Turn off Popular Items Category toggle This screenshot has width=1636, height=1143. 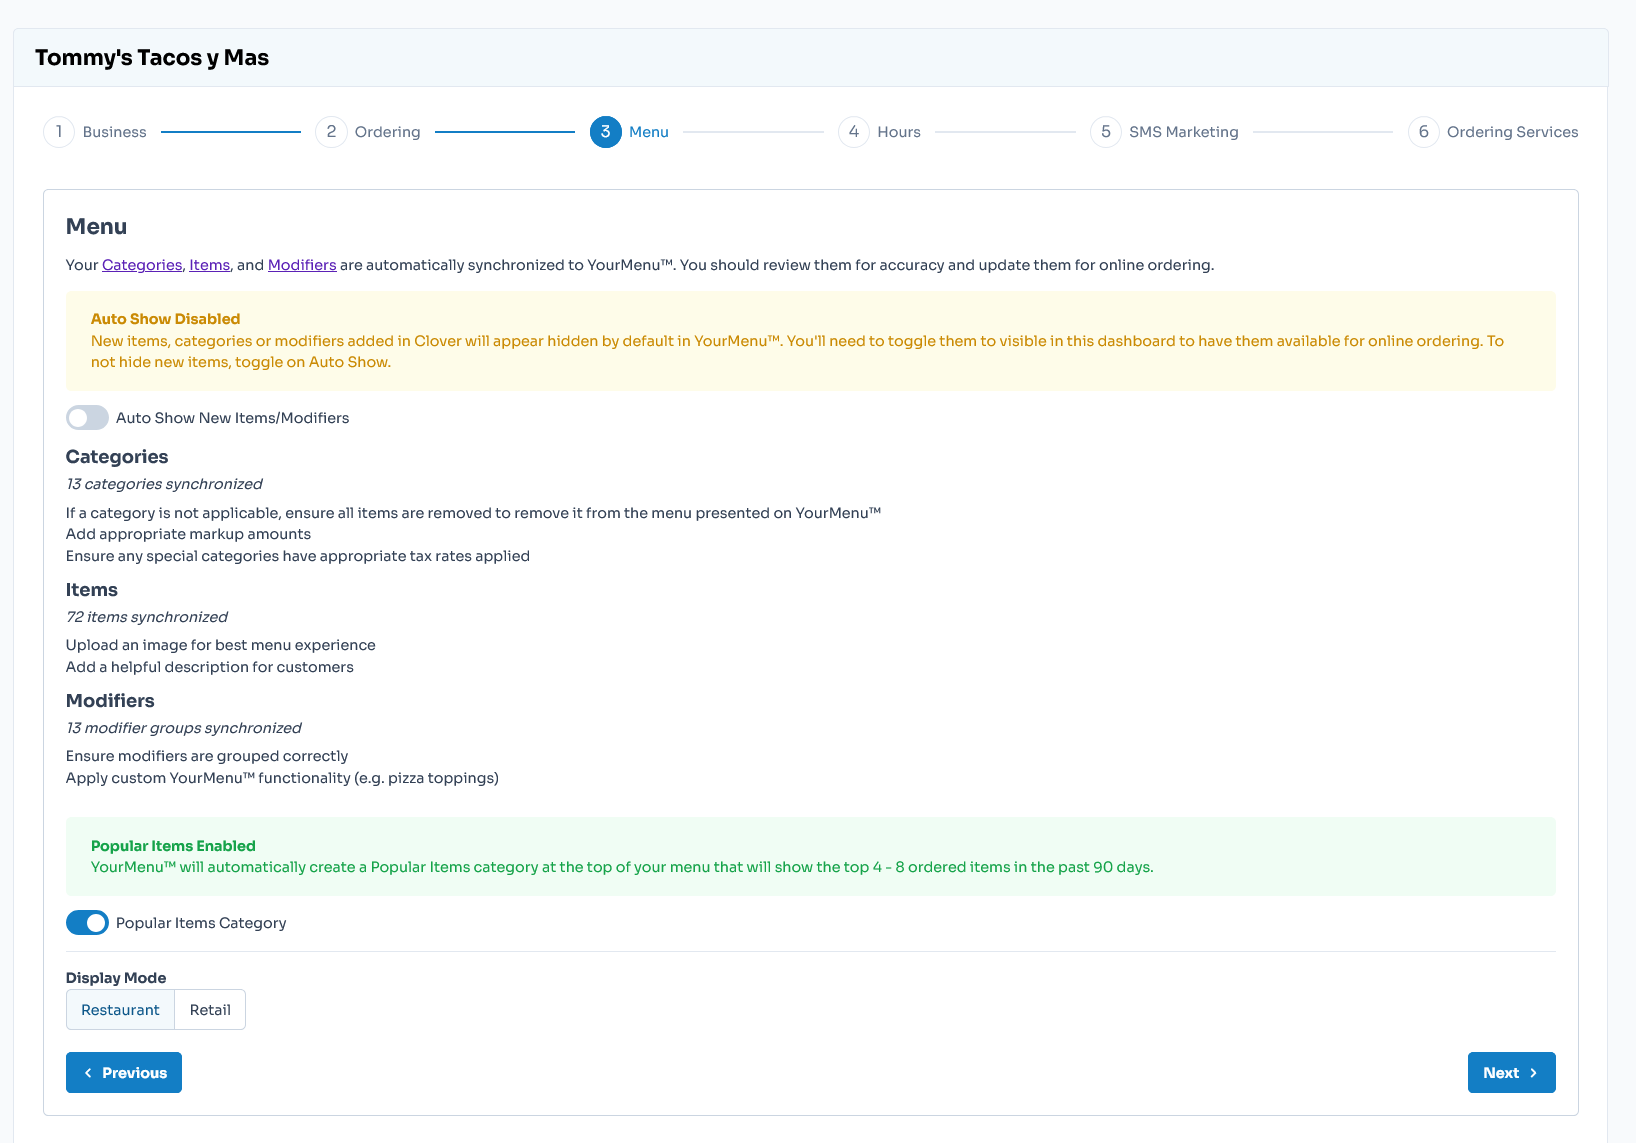point(87,923)
